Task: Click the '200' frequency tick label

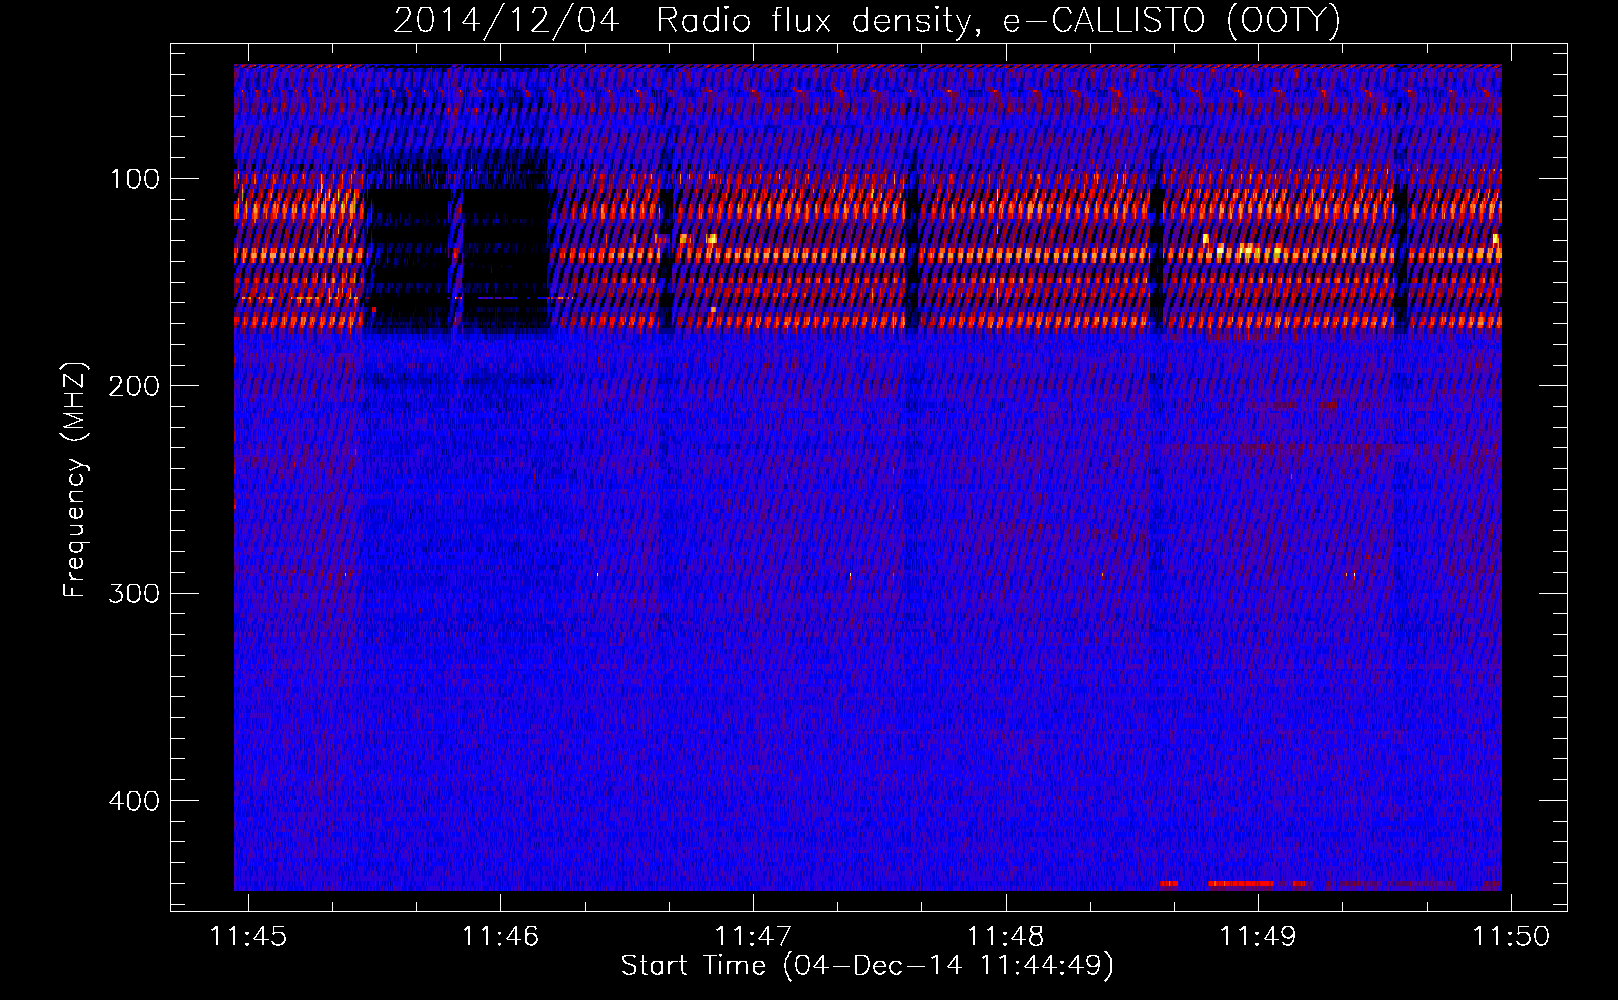Action: pyautogui.click(x=134, y=386)
